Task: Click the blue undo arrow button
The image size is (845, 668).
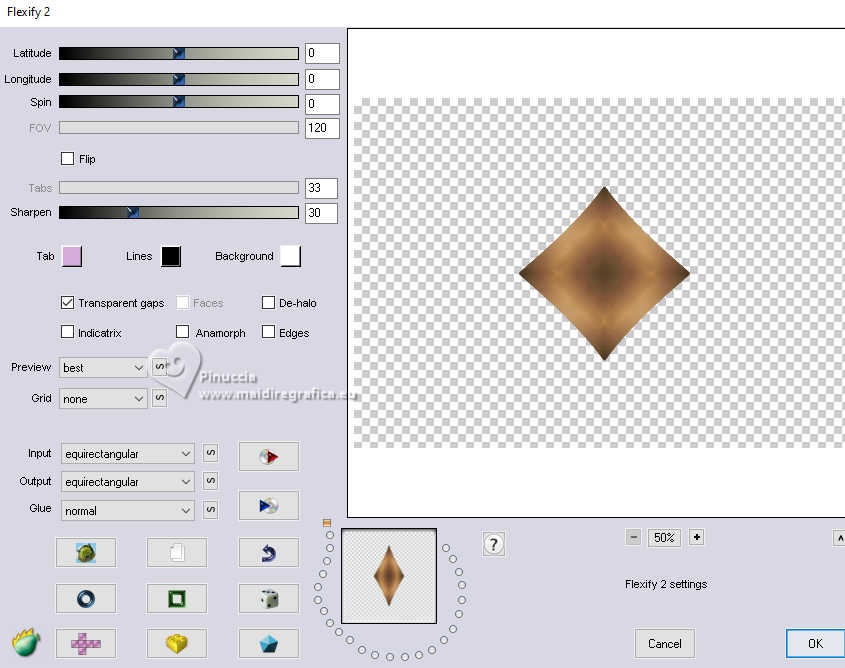Action: pyautogui.click(x=268, y=552)
